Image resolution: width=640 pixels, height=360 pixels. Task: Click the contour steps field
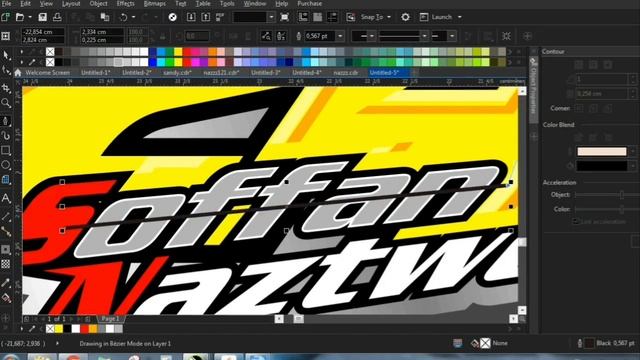click(602, 79)
